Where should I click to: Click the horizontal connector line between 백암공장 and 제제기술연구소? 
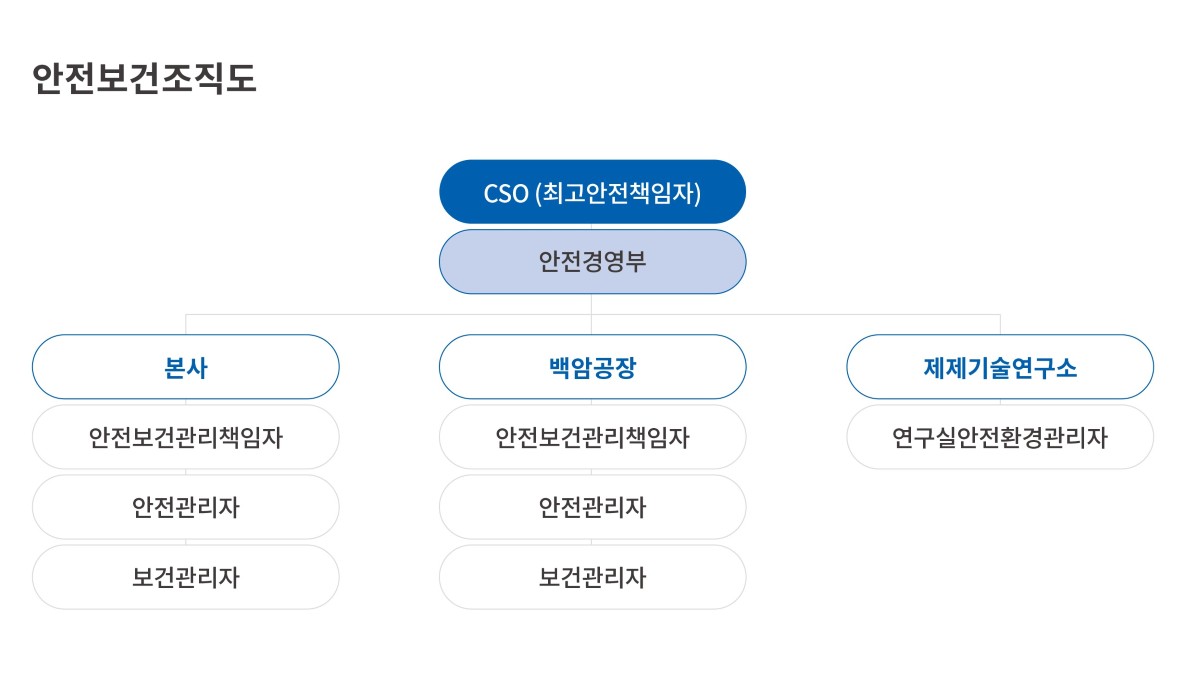point(796,314)
